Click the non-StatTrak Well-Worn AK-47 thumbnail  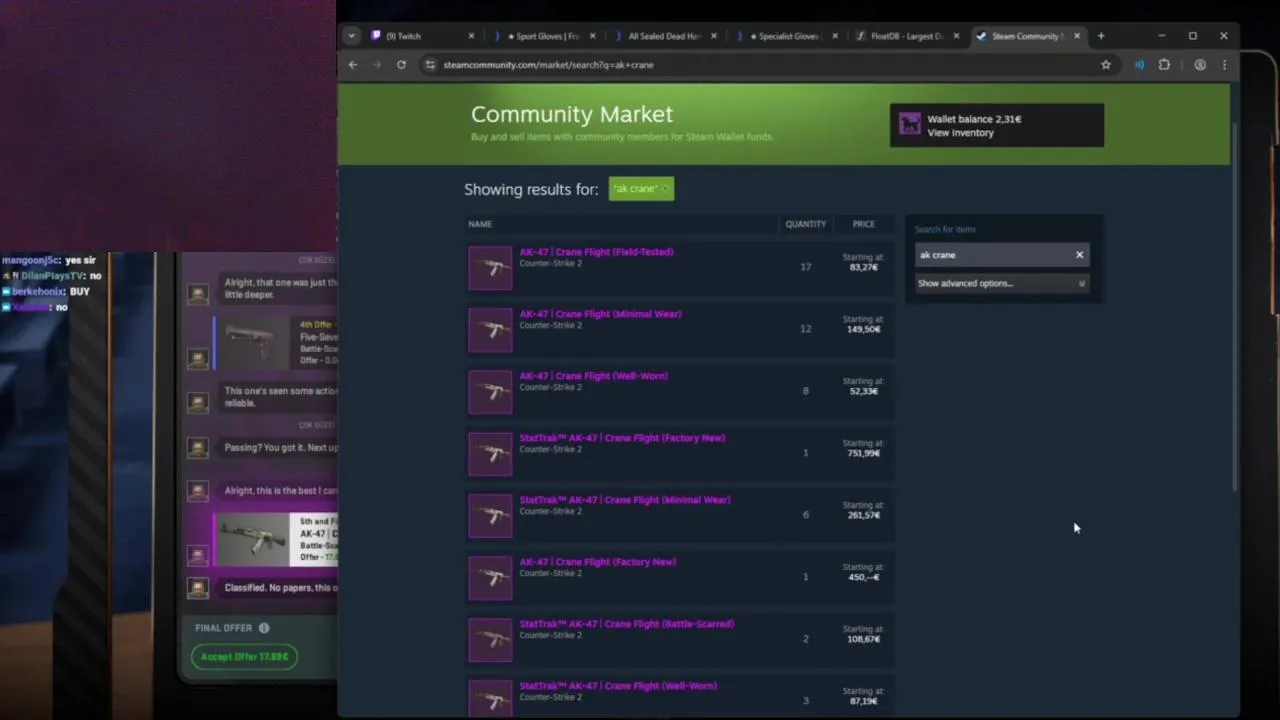(490, 392)
